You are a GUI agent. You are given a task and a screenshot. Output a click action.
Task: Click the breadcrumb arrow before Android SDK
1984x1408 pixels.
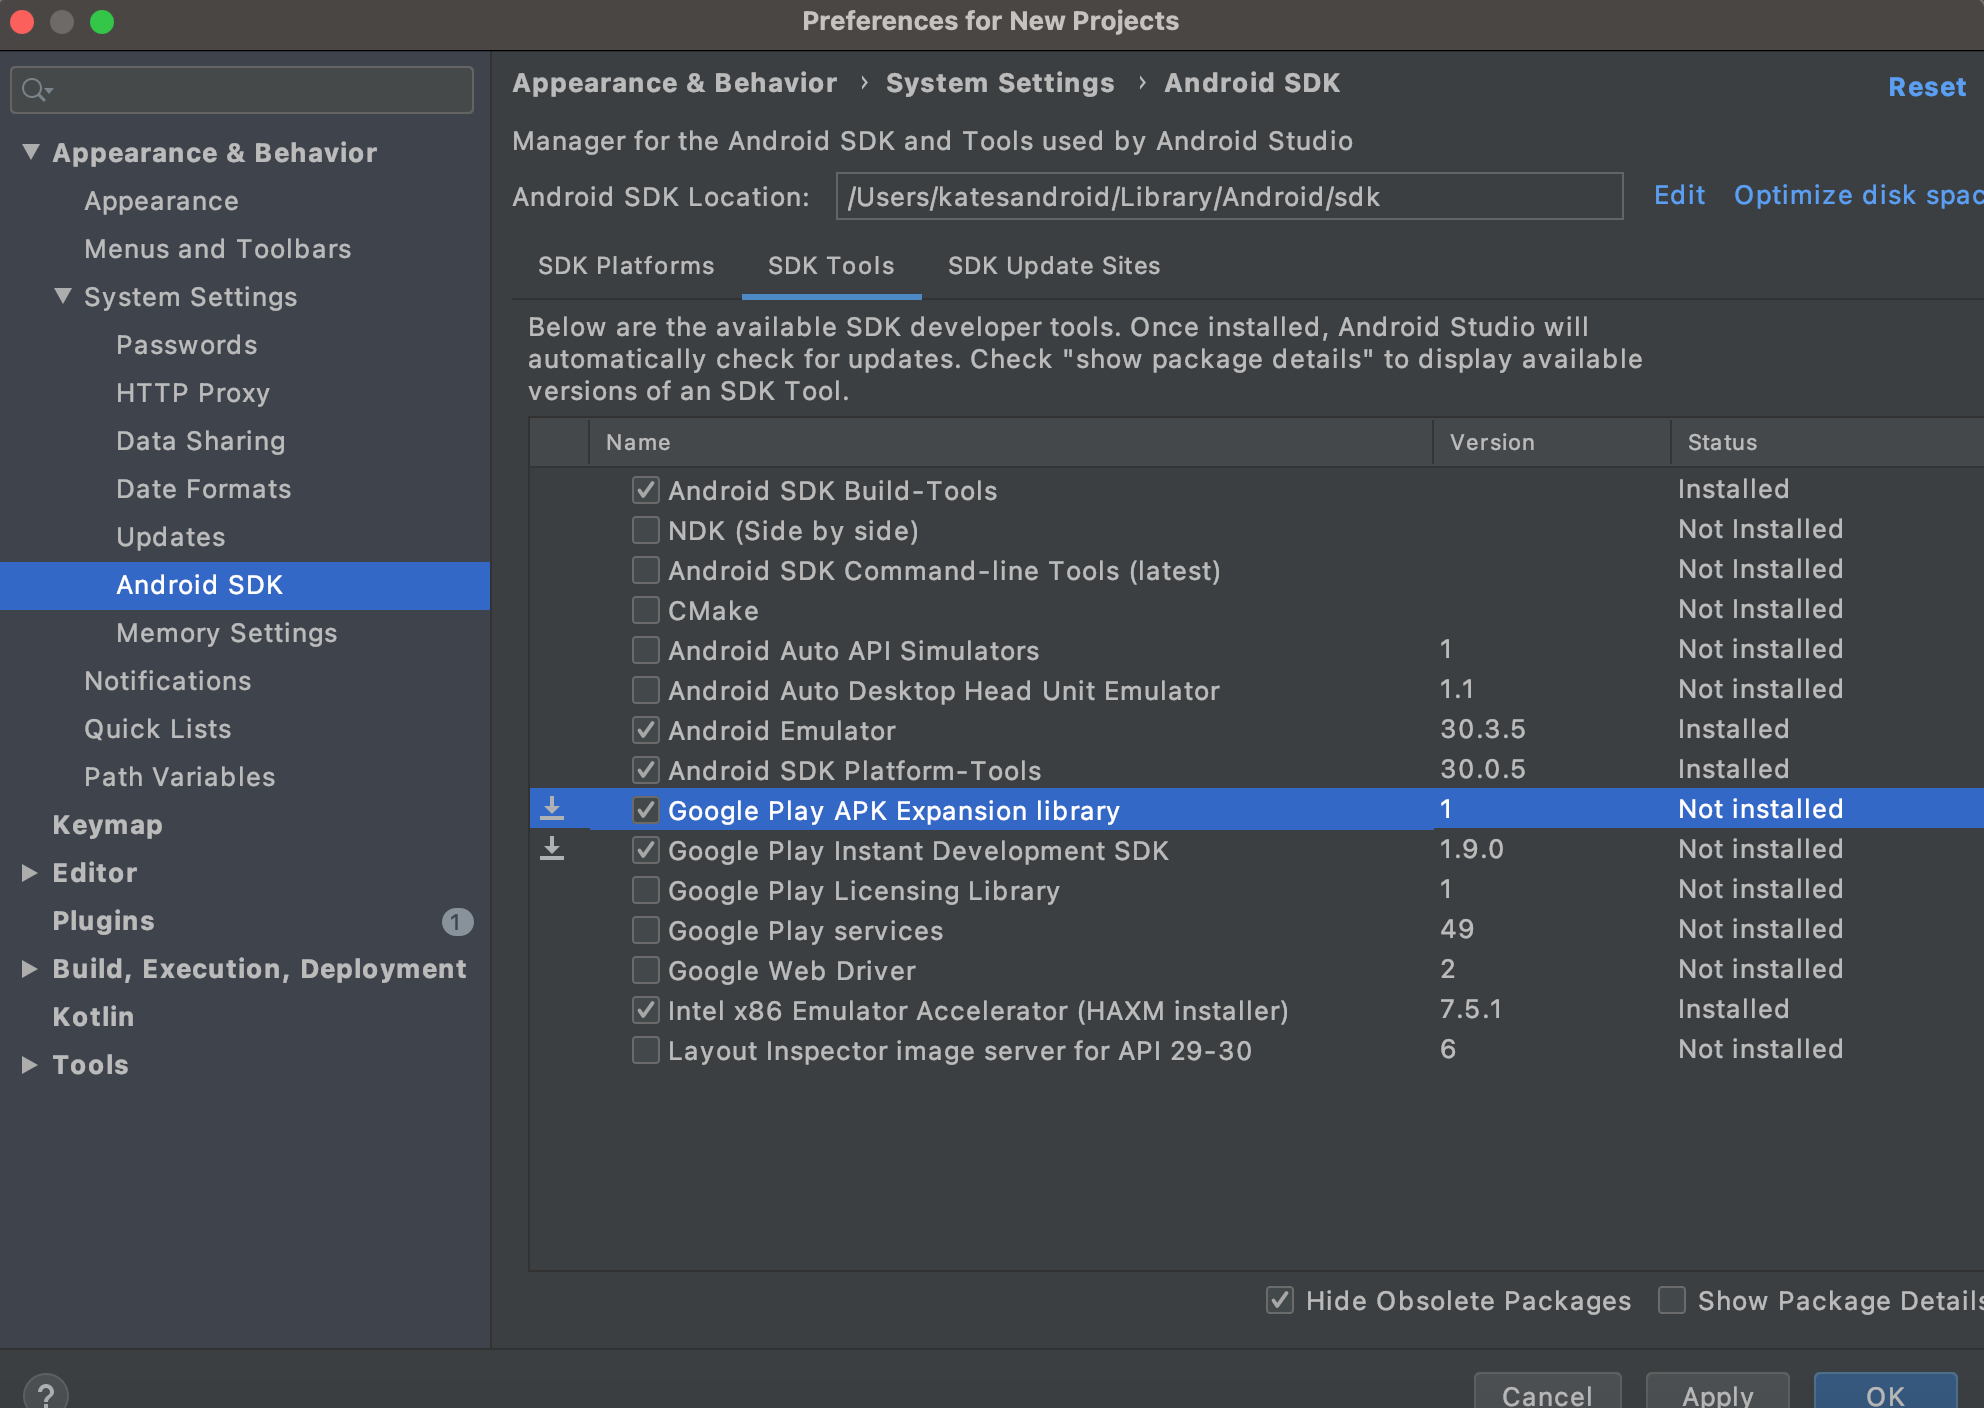point(1141,83)
